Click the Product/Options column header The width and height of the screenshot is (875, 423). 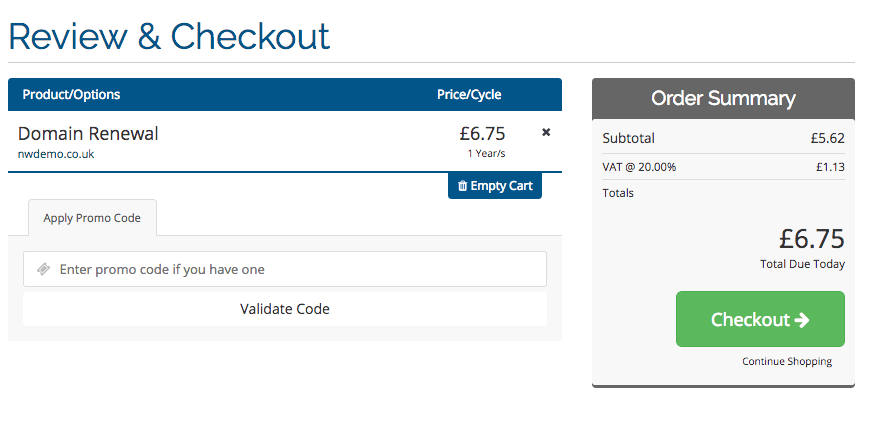(71, 94)
